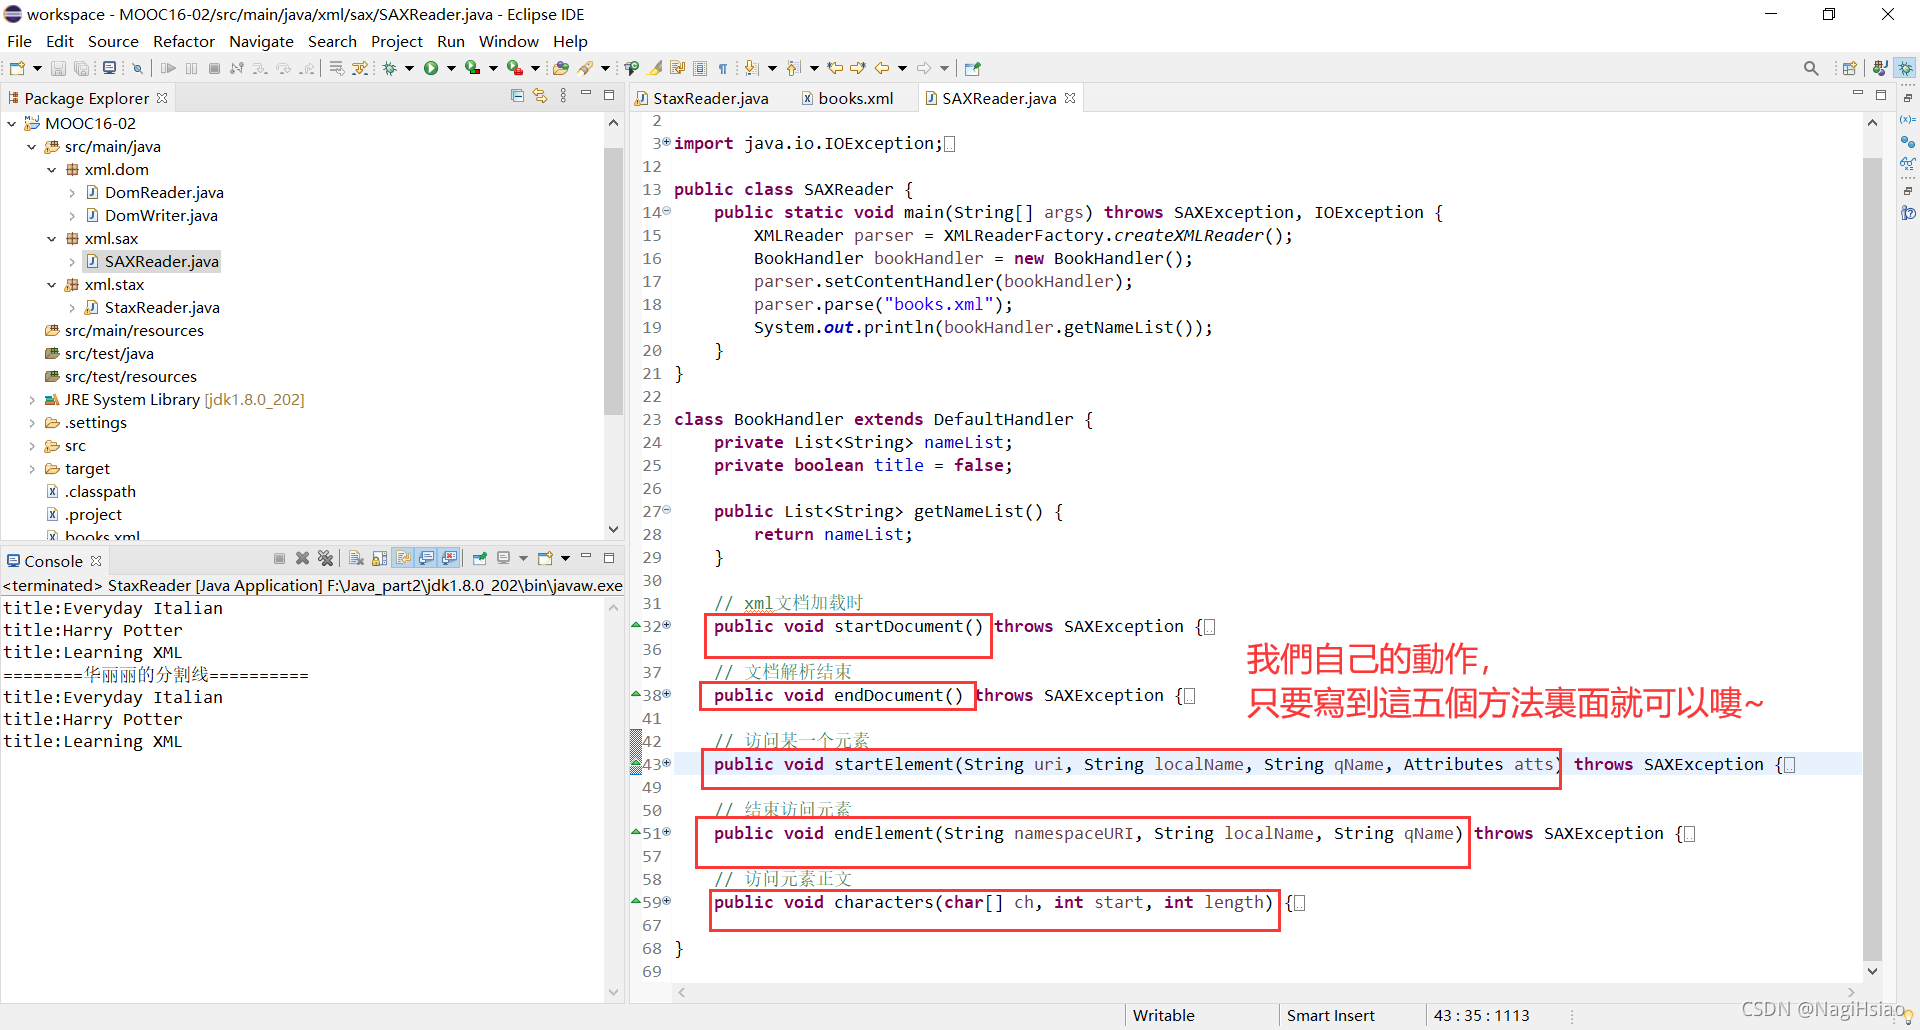Toggle show console on standard error

coord(449,558)
